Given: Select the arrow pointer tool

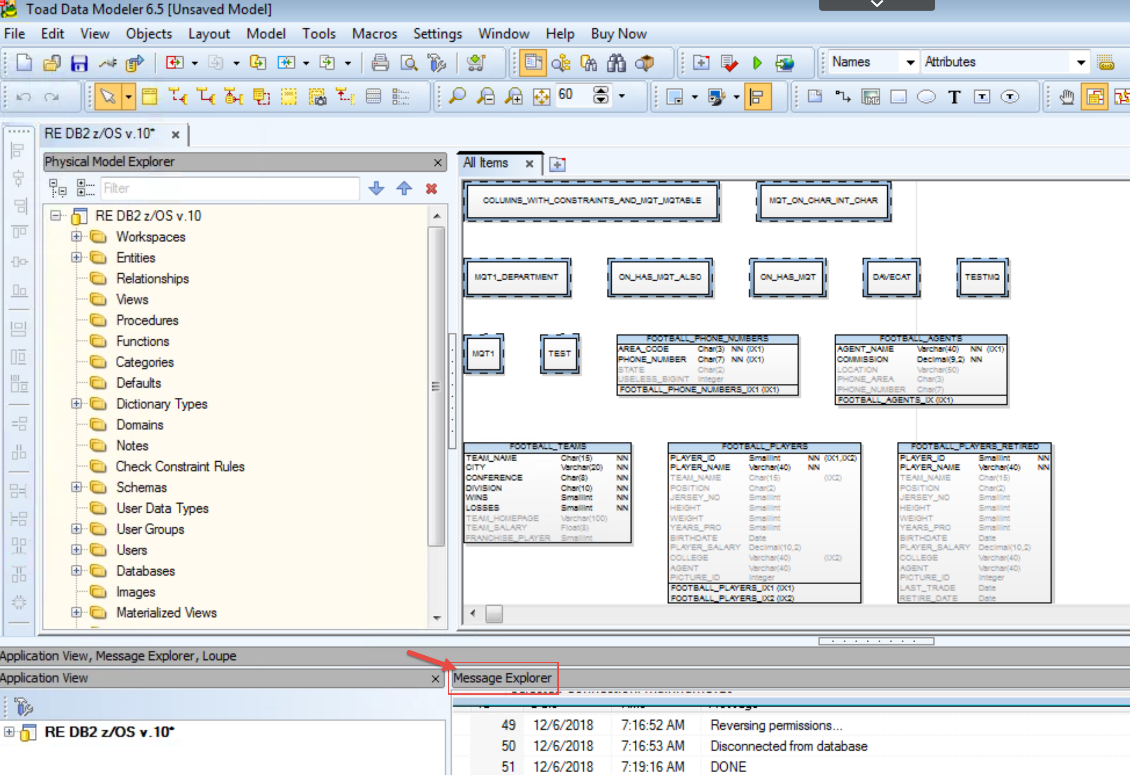Looking at the screenshot, I should (107, 97).
